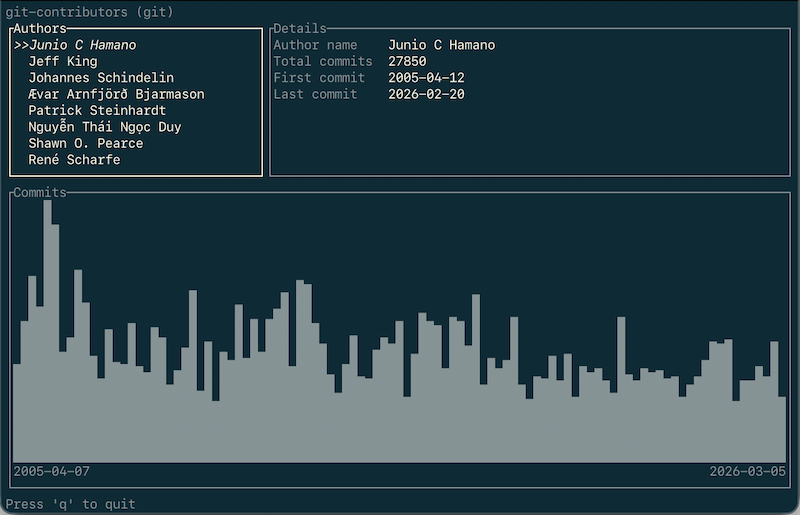Click the first commit date 2005-04-12
Viewport: 800px width, 515px height.
pyautogui.click(x=426, y=78)
